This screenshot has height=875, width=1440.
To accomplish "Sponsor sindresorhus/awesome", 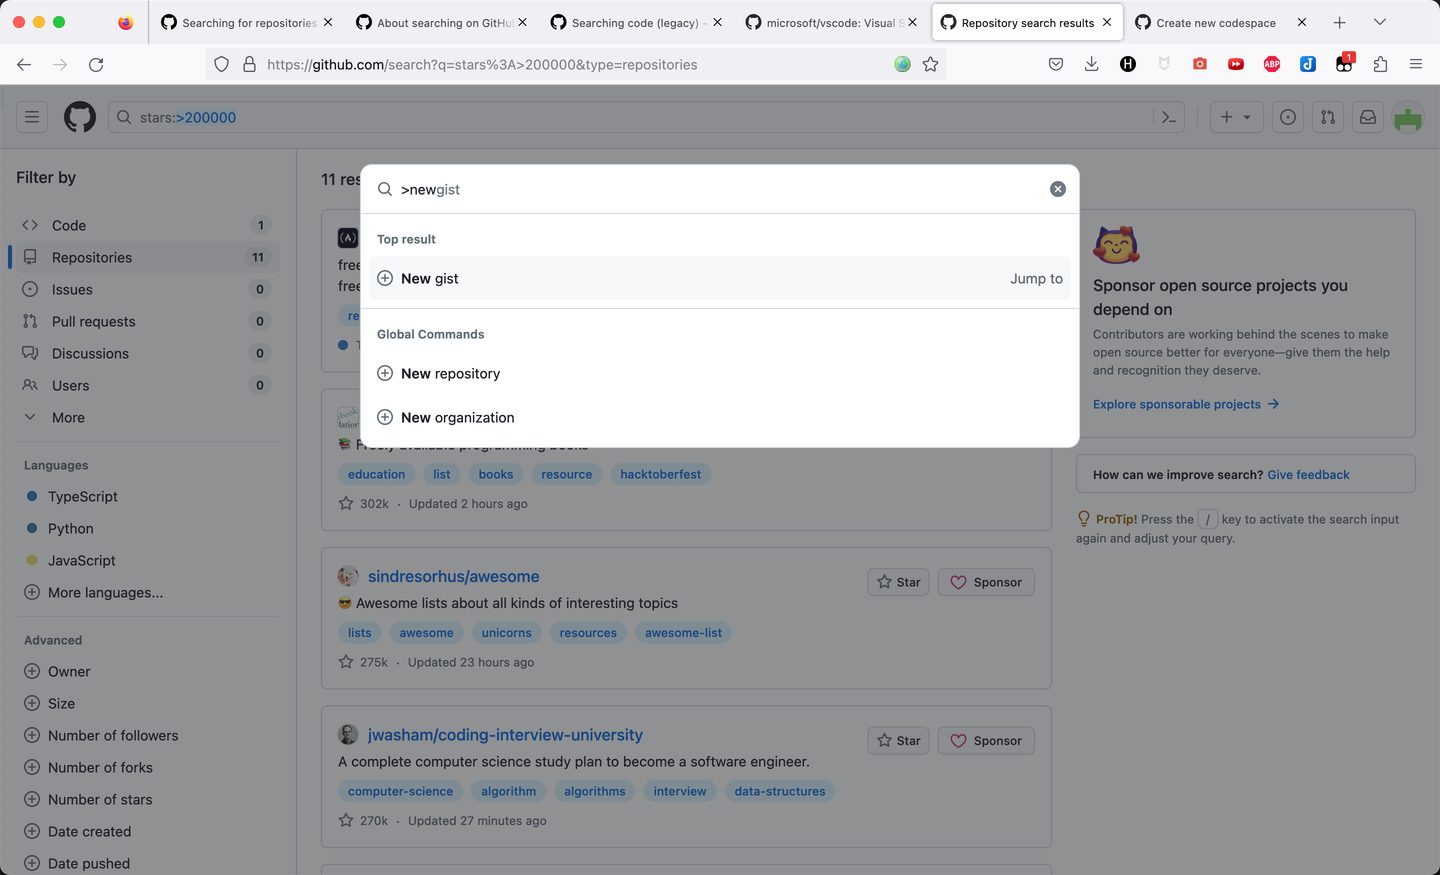I will [986, 582].
